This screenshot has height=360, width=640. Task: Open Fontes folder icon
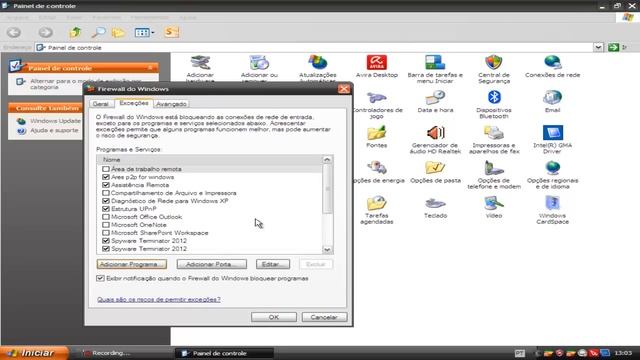[376, 137]
